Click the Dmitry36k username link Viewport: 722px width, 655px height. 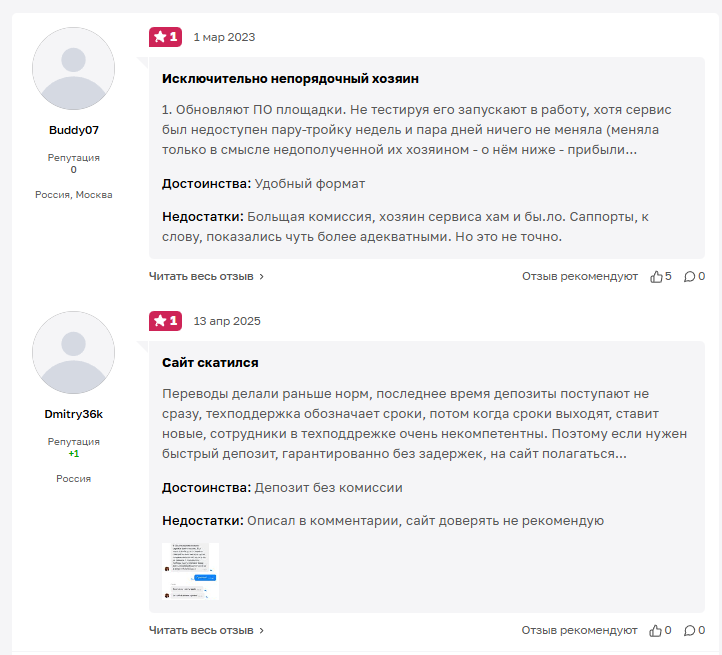74,413
